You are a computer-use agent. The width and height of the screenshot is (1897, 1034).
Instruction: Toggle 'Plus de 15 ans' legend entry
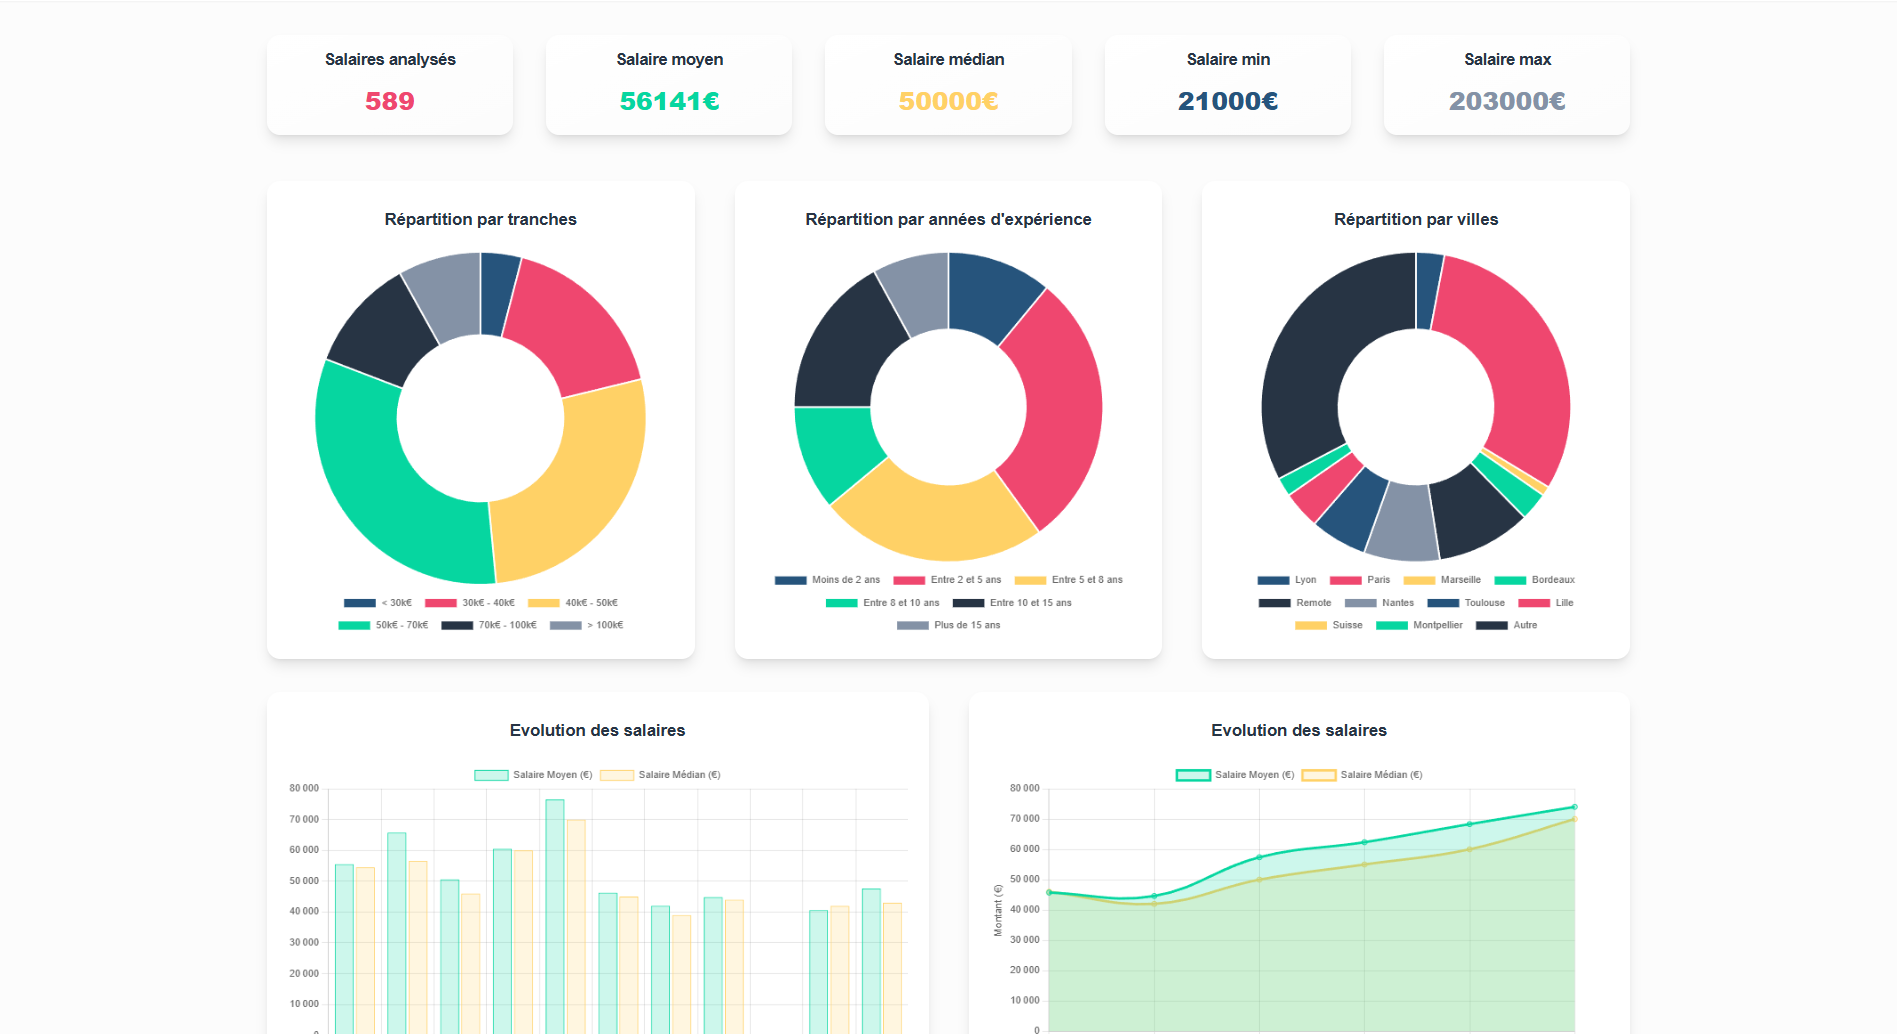coord(948,625)
